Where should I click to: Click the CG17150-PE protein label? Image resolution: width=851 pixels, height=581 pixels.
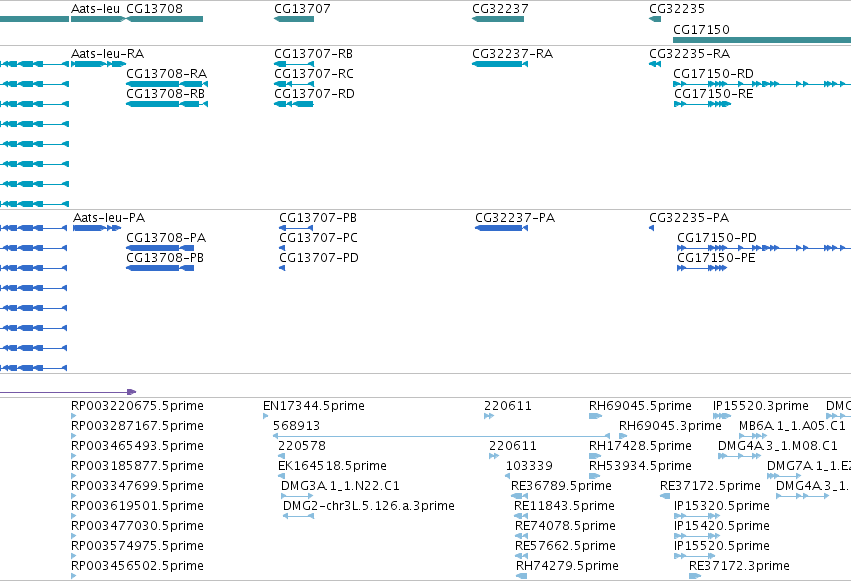click(x=716, y=258)
